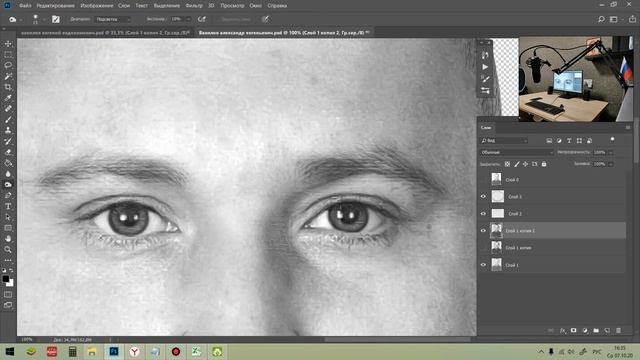
Task: Open the layer blend mode dropdown
Action: [x=517, y=152]
